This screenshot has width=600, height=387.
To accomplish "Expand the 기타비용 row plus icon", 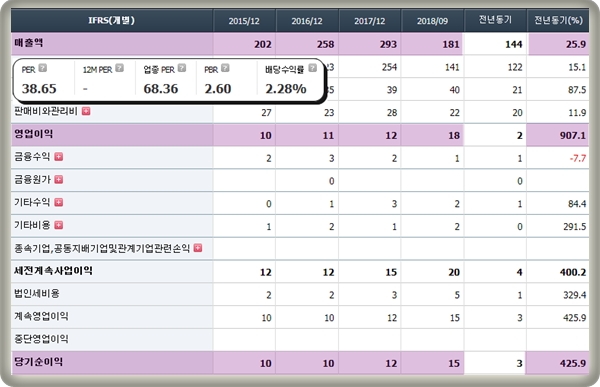I will click(x=59, y=225).
